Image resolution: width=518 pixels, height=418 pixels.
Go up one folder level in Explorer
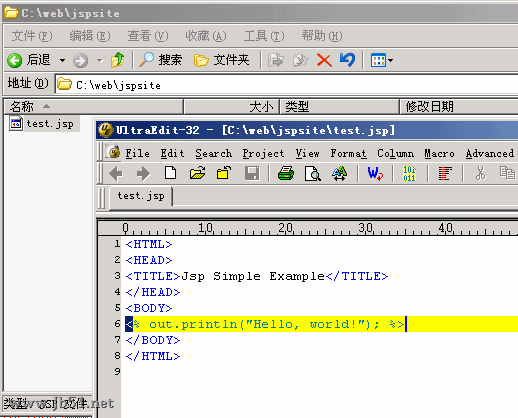coord(118,60)
